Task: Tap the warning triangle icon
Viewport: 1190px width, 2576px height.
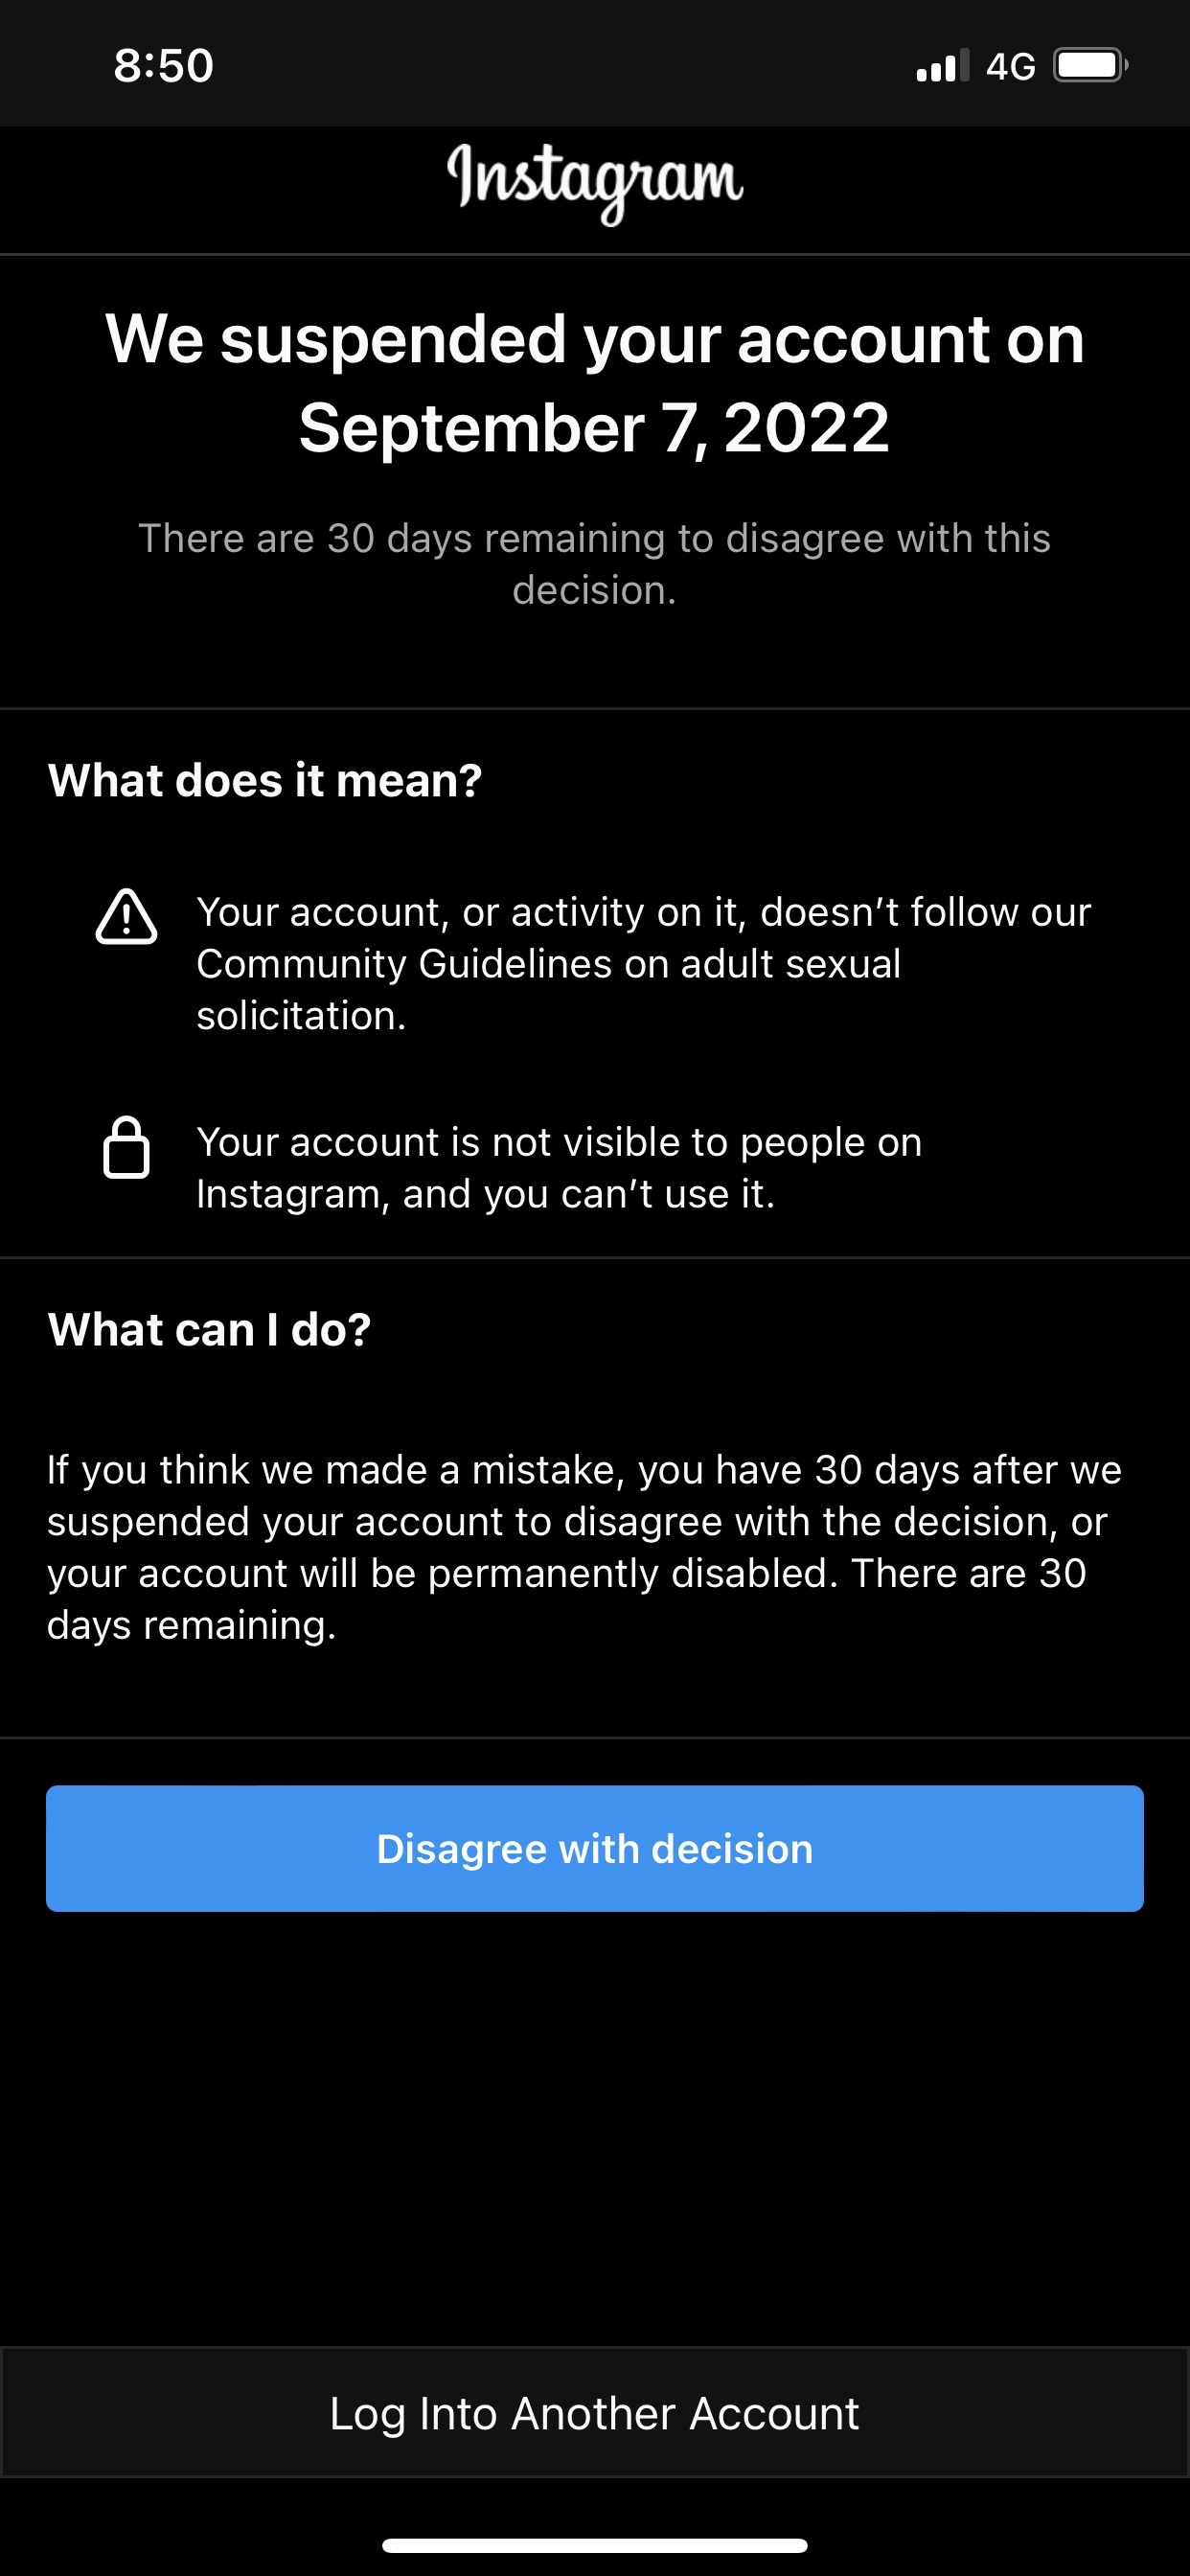Action: click(126, 916)
